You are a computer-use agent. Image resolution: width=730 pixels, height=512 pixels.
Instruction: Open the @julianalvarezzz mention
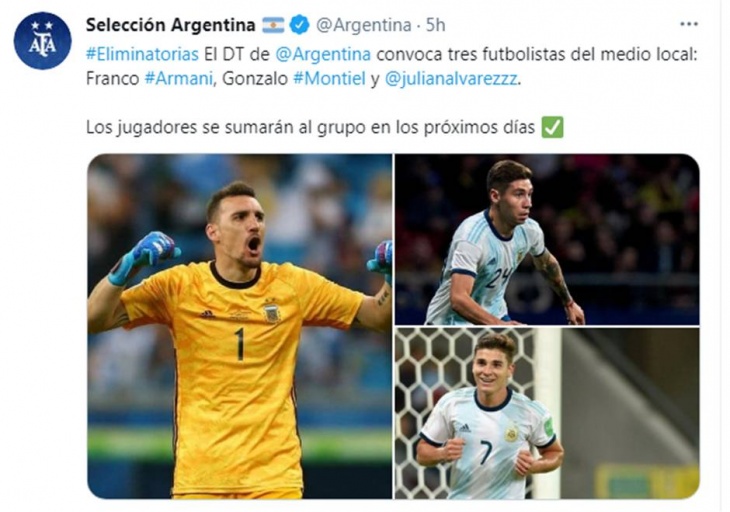click(x=451, y=79)
